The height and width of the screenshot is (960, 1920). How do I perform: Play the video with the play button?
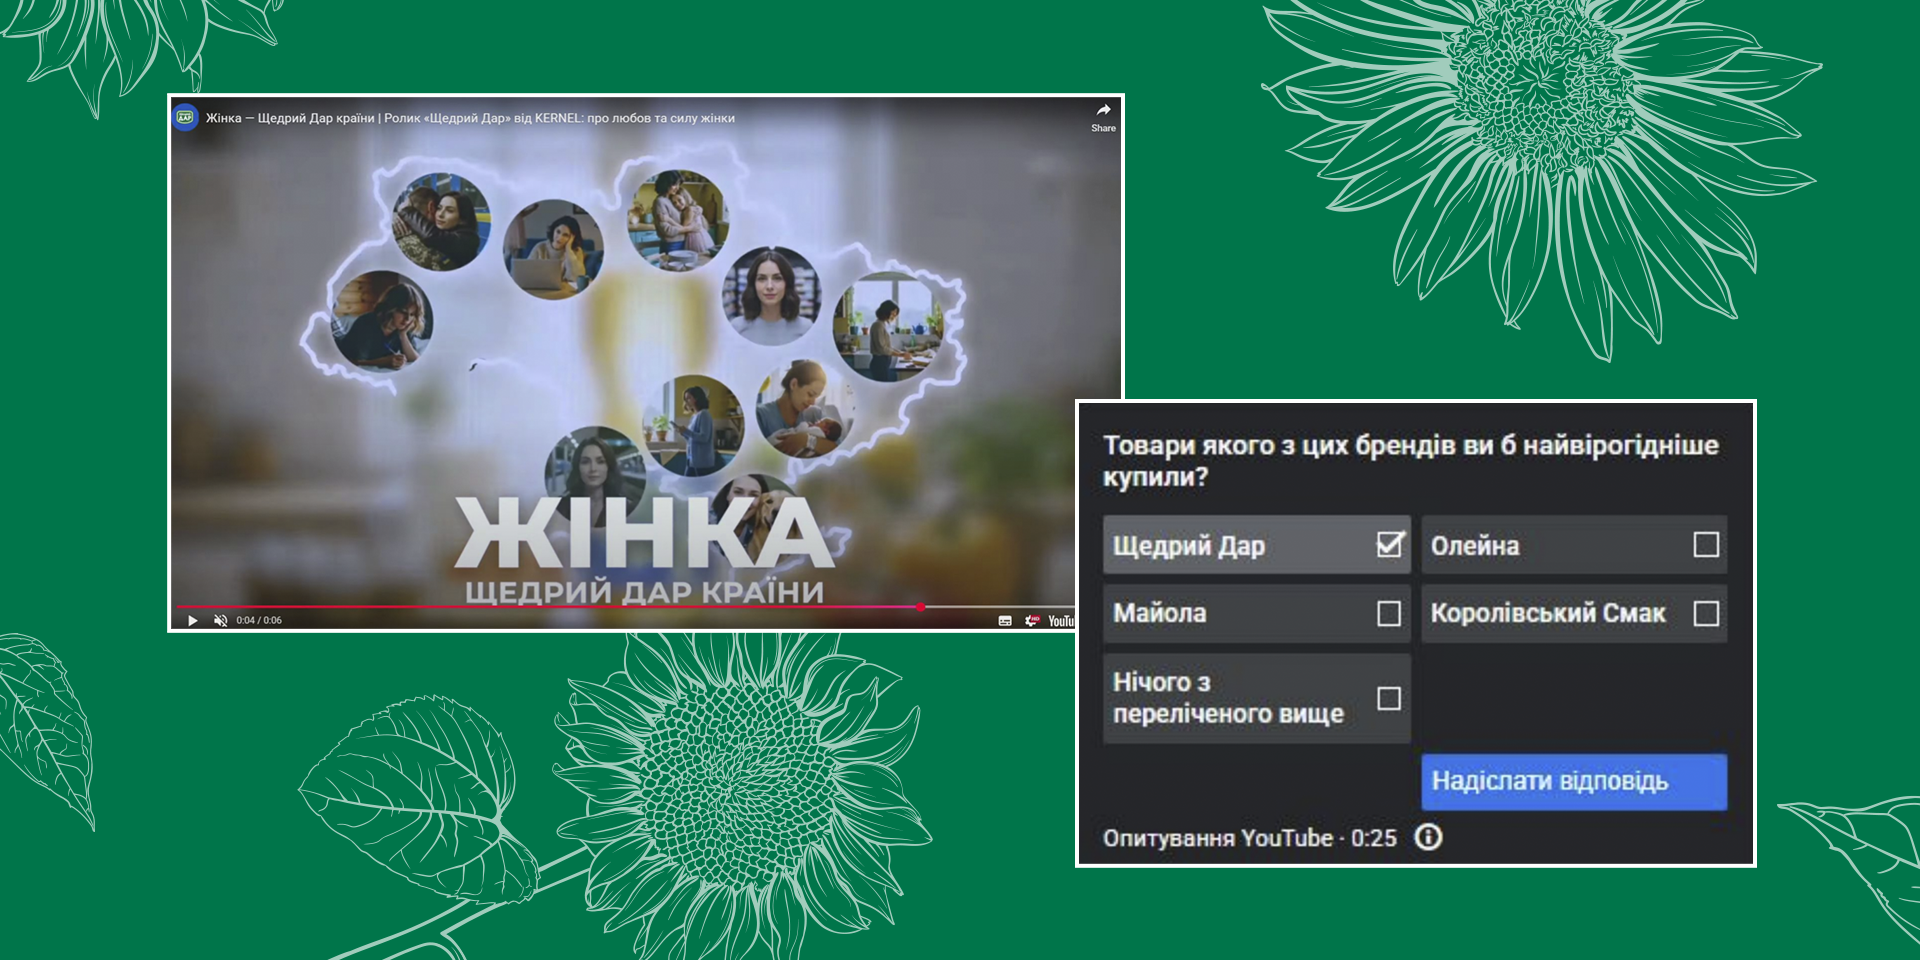click(x=192, y=621)
